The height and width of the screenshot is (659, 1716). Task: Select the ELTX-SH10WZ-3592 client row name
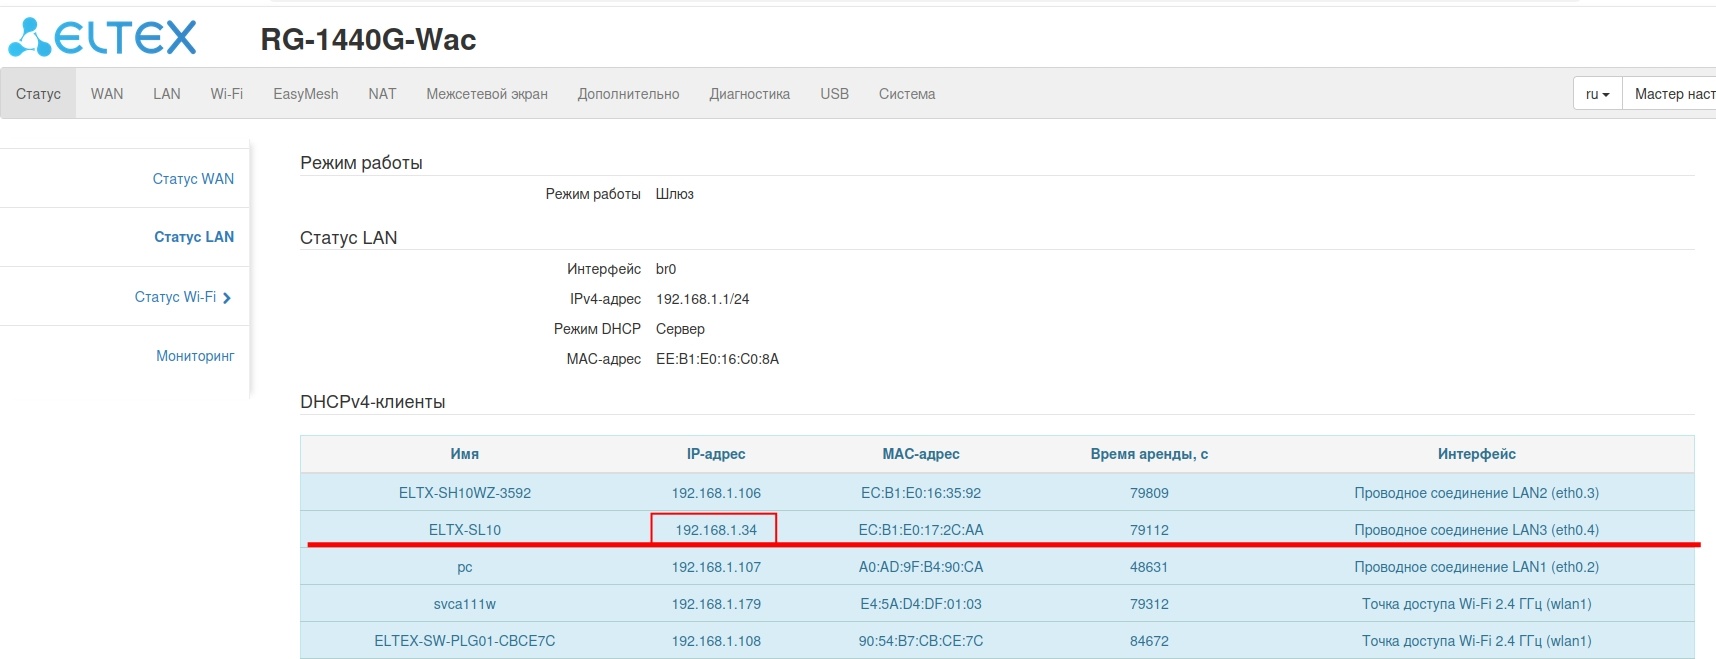[x=464, y=493]
